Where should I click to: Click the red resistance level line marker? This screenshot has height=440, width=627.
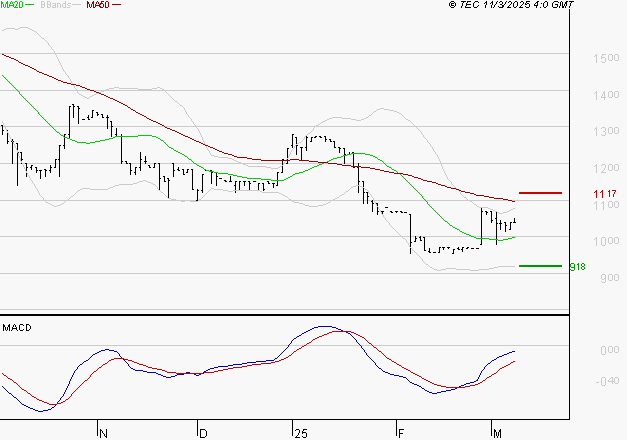[x=541, y=192]
